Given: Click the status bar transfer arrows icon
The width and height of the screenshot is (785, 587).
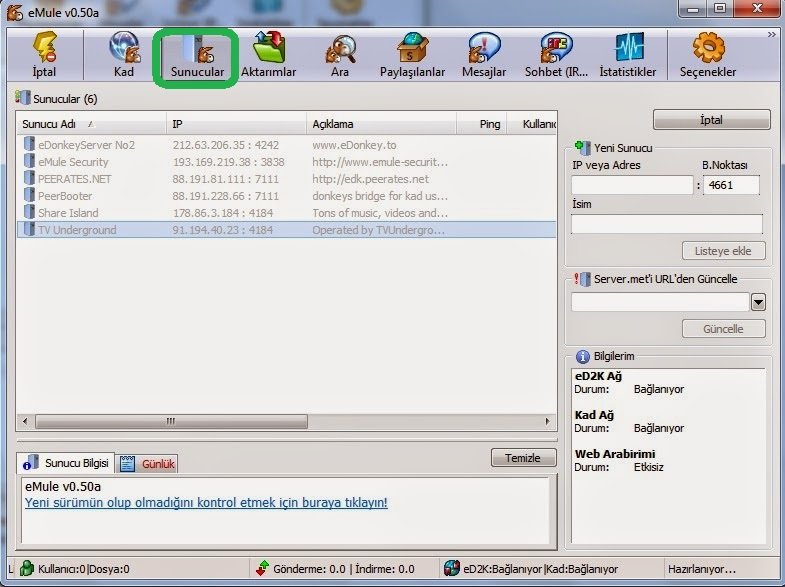Looking at the screenshot, I should 262,568.
